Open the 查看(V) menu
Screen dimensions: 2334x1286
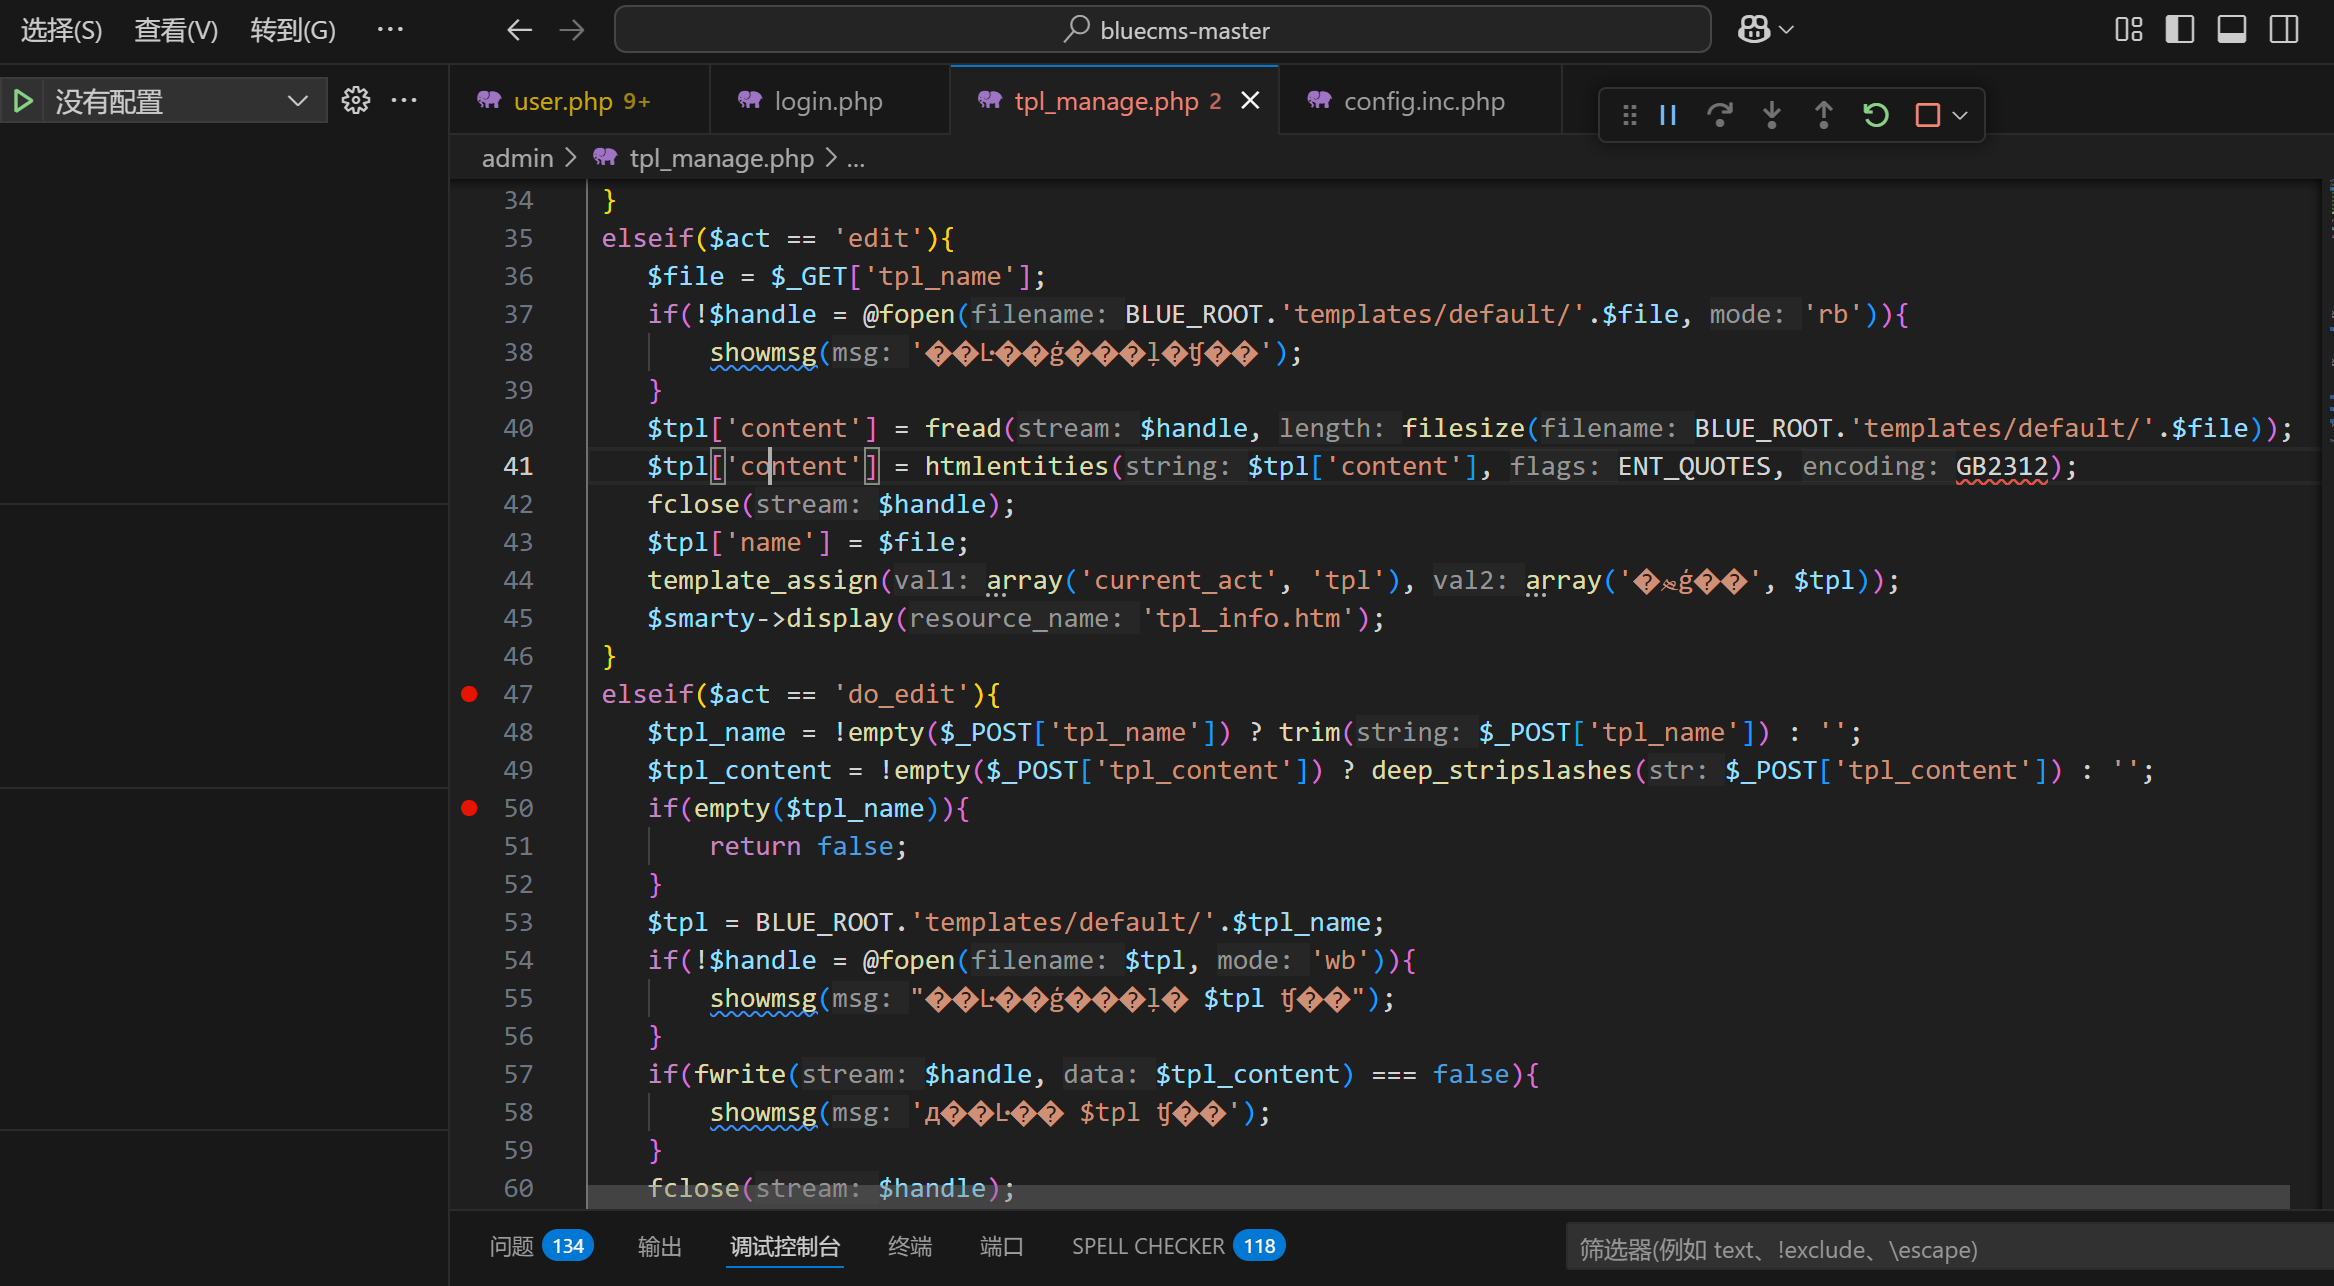coord(175,30)
